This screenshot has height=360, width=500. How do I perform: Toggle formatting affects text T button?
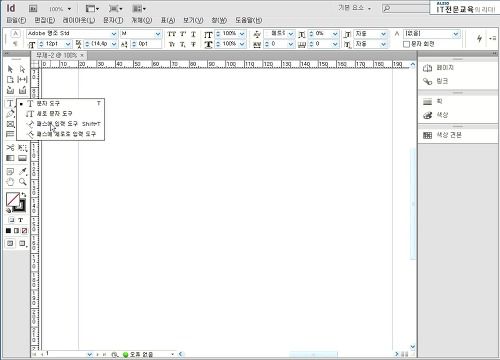(x=21, y=220)
